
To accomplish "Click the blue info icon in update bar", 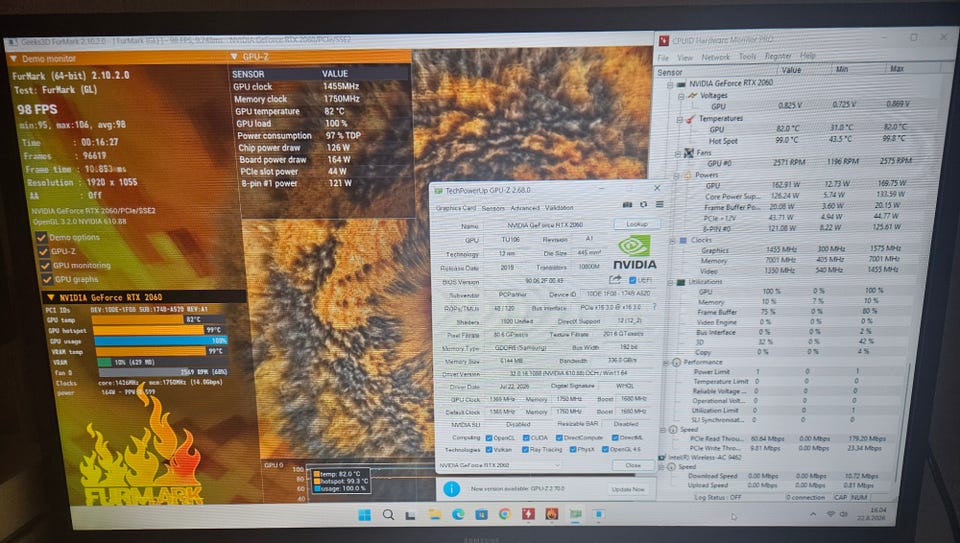I will pyautogui.click(x=451, y=489).
